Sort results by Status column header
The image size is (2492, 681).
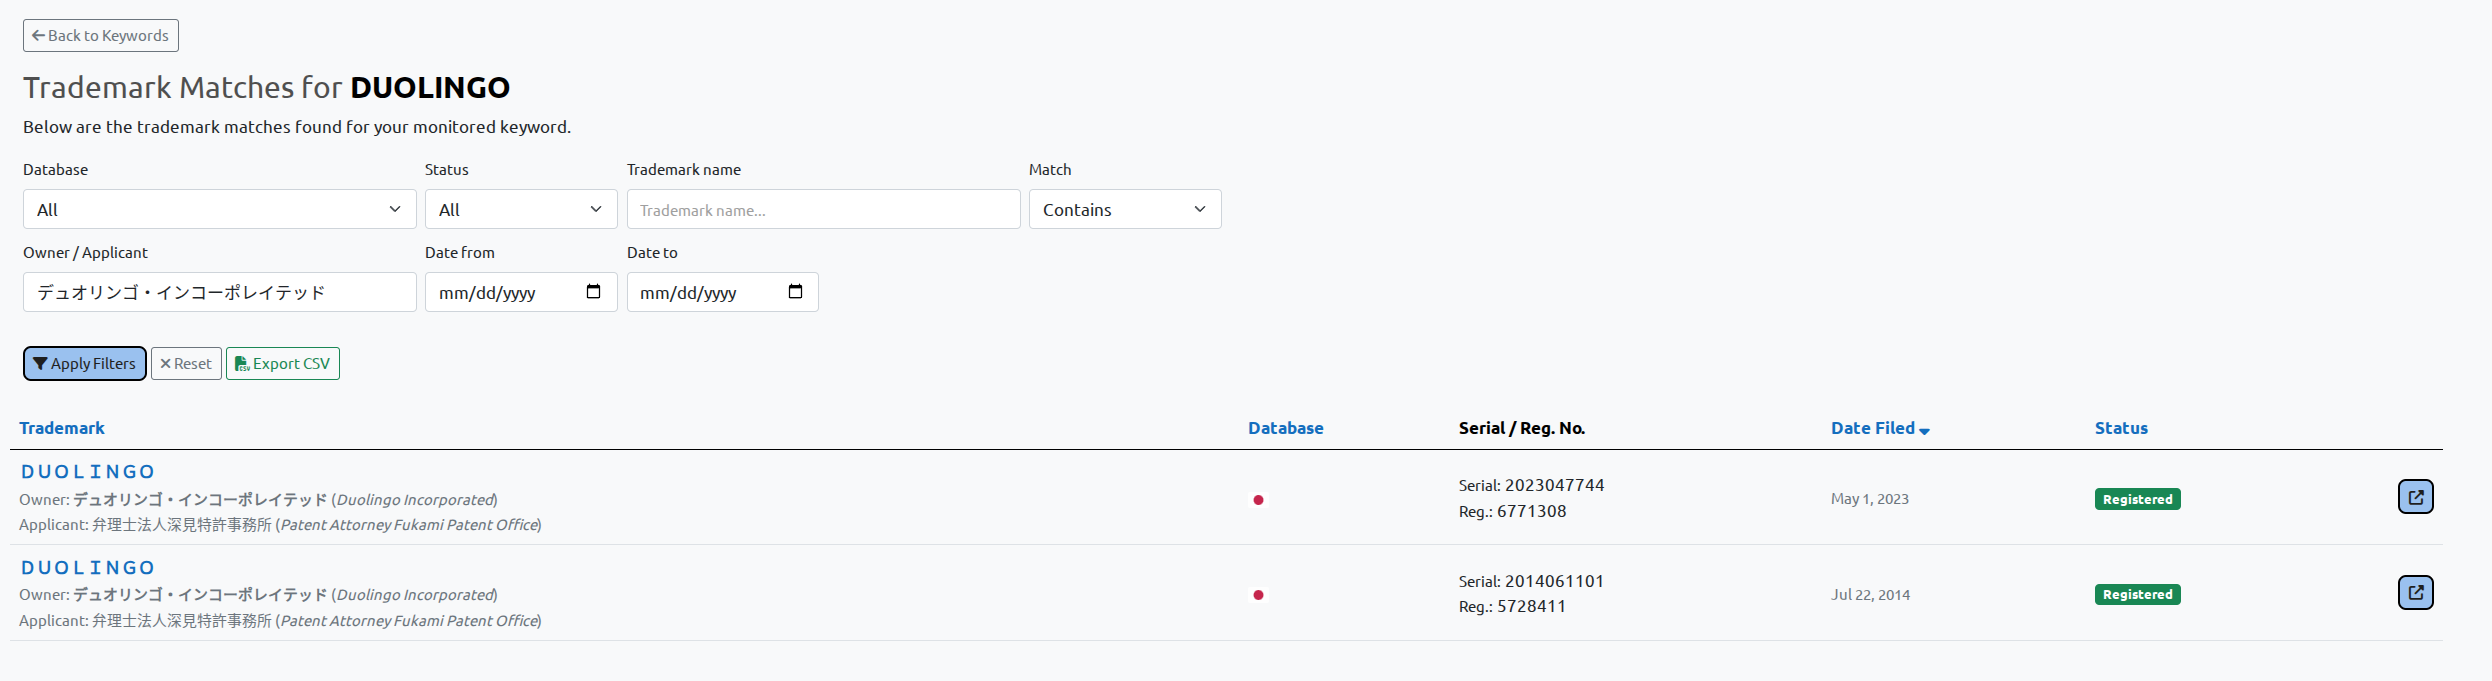point(2120,428)
